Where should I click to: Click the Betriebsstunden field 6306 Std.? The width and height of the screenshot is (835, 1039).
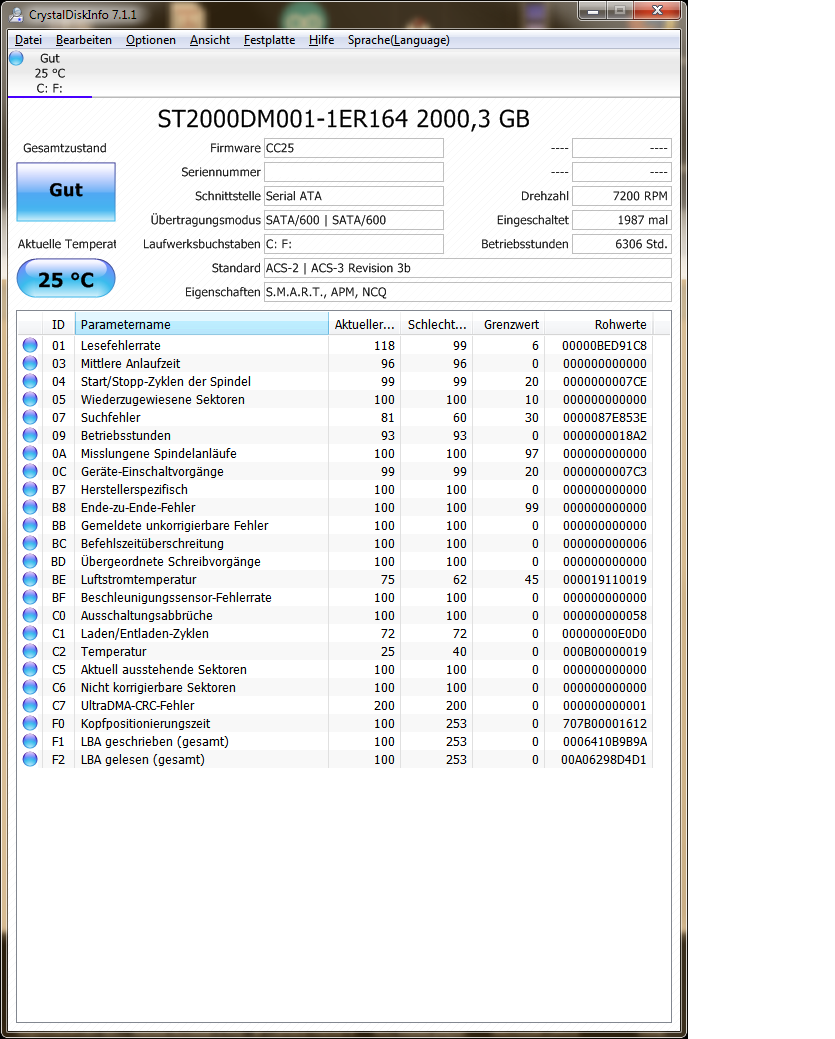point(622,244)
